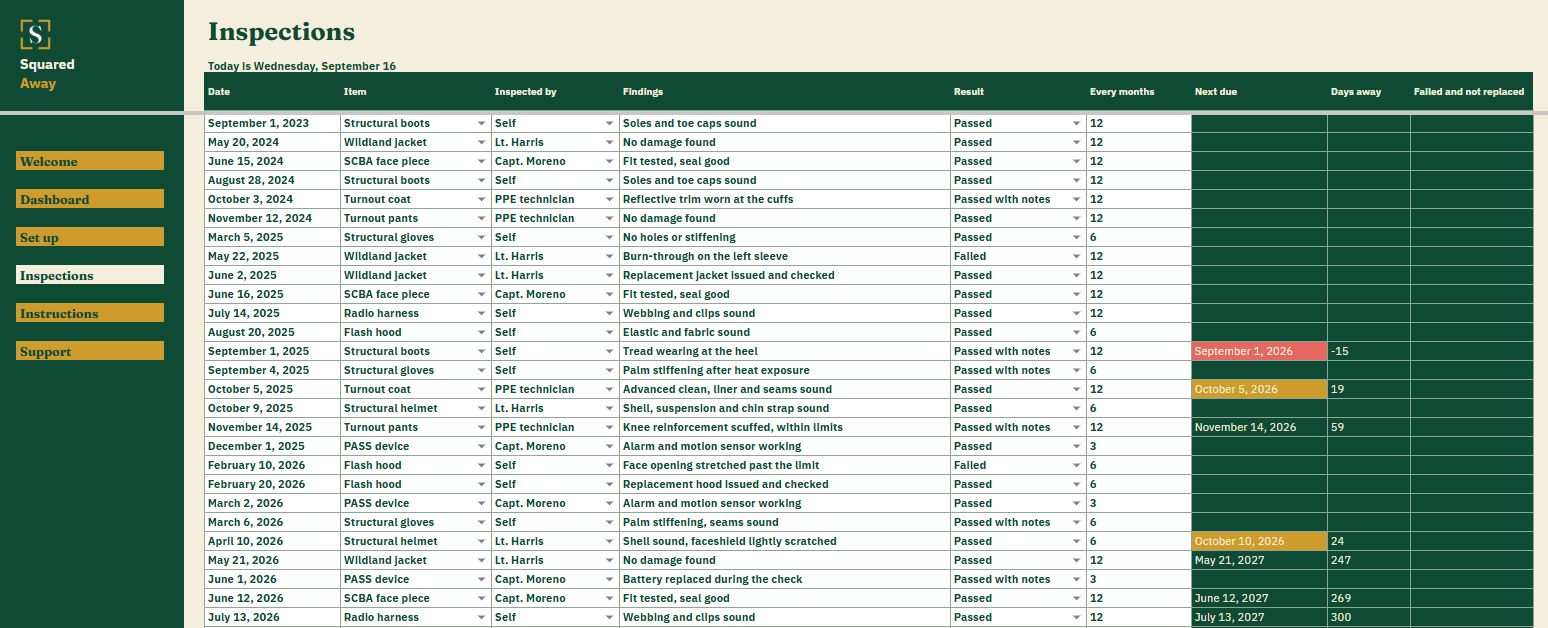Click the 'Replacement jacket issued and checked' cell
The height and width of the screenshot is (628, 1548).
(x=785, y=275)
